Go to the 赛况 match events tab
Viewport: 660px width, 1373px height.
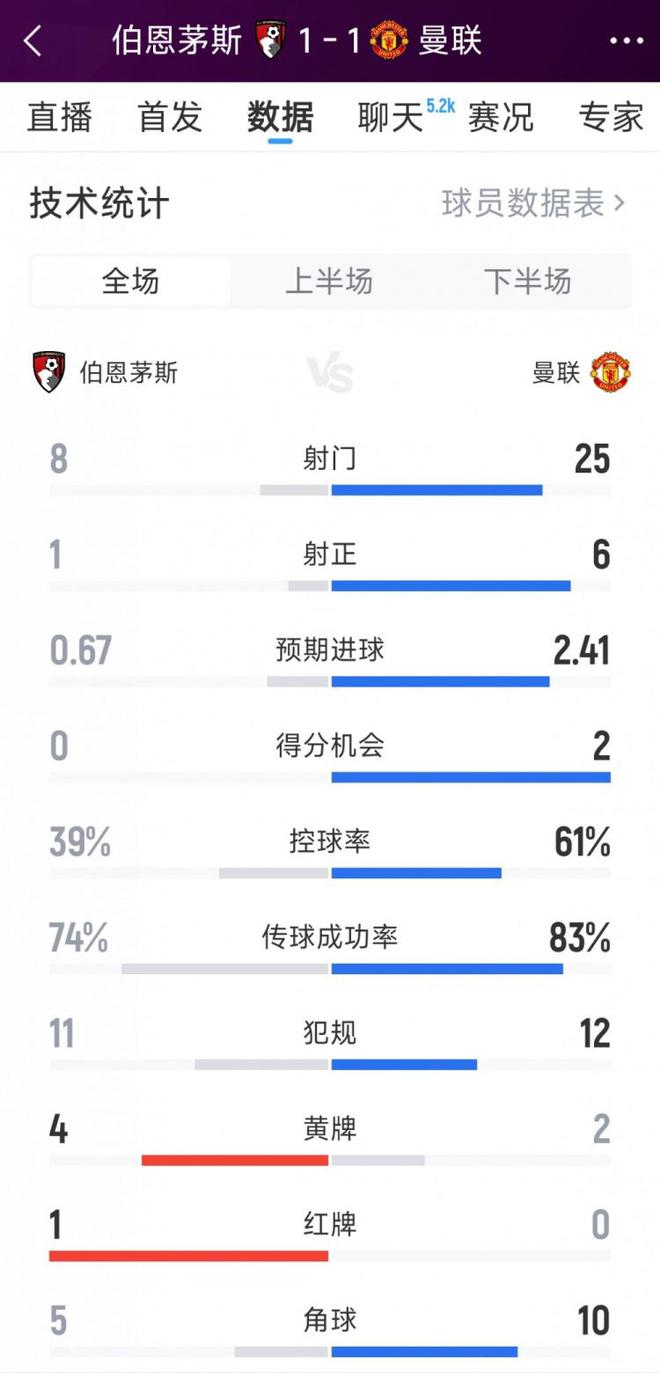(x=500, y=118)
